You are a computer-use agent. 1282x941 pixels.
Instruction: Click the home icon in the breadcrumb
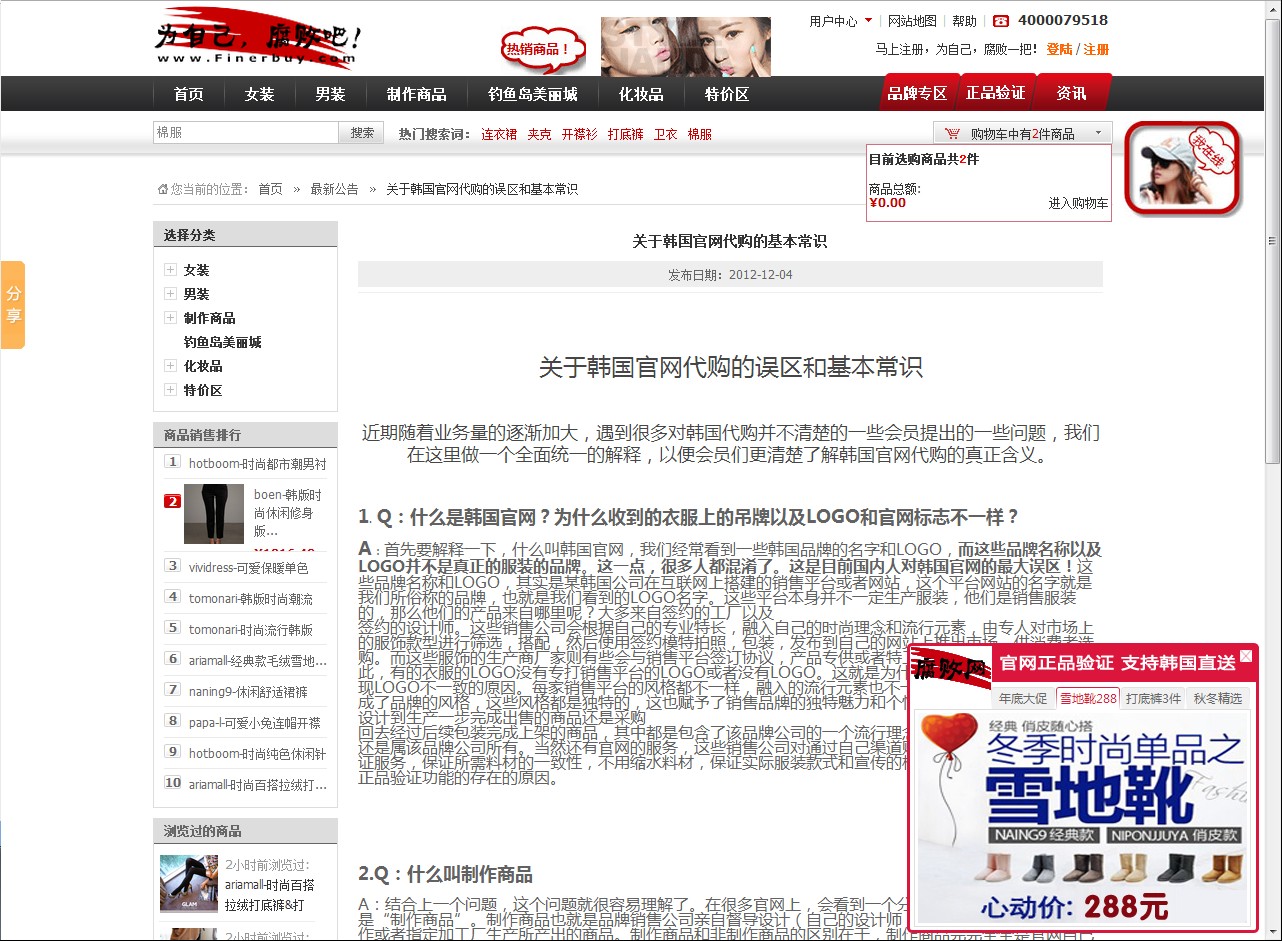[163, 189]
